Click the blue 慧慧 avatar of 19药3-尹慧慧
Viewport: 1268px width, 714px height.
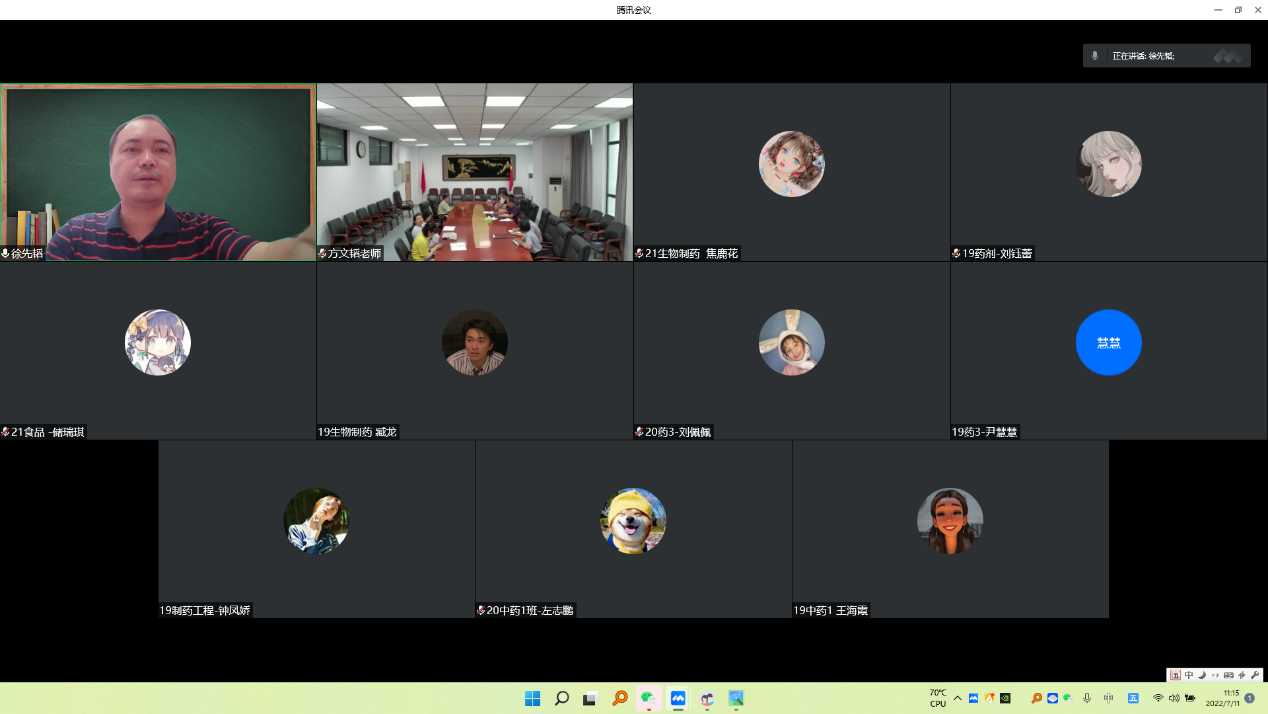tap(1108, 343)
